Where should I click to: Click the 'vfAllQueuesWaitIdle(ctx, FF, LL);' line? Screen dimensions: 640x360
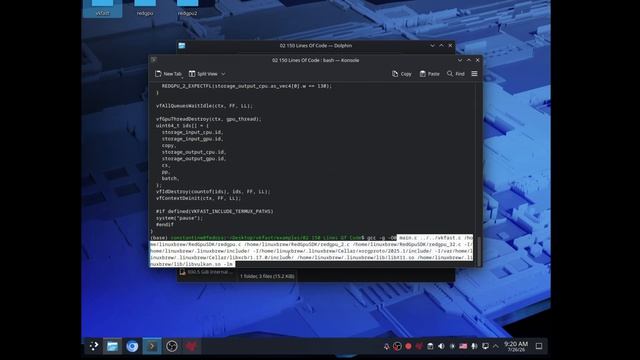[x=204, y=106]
